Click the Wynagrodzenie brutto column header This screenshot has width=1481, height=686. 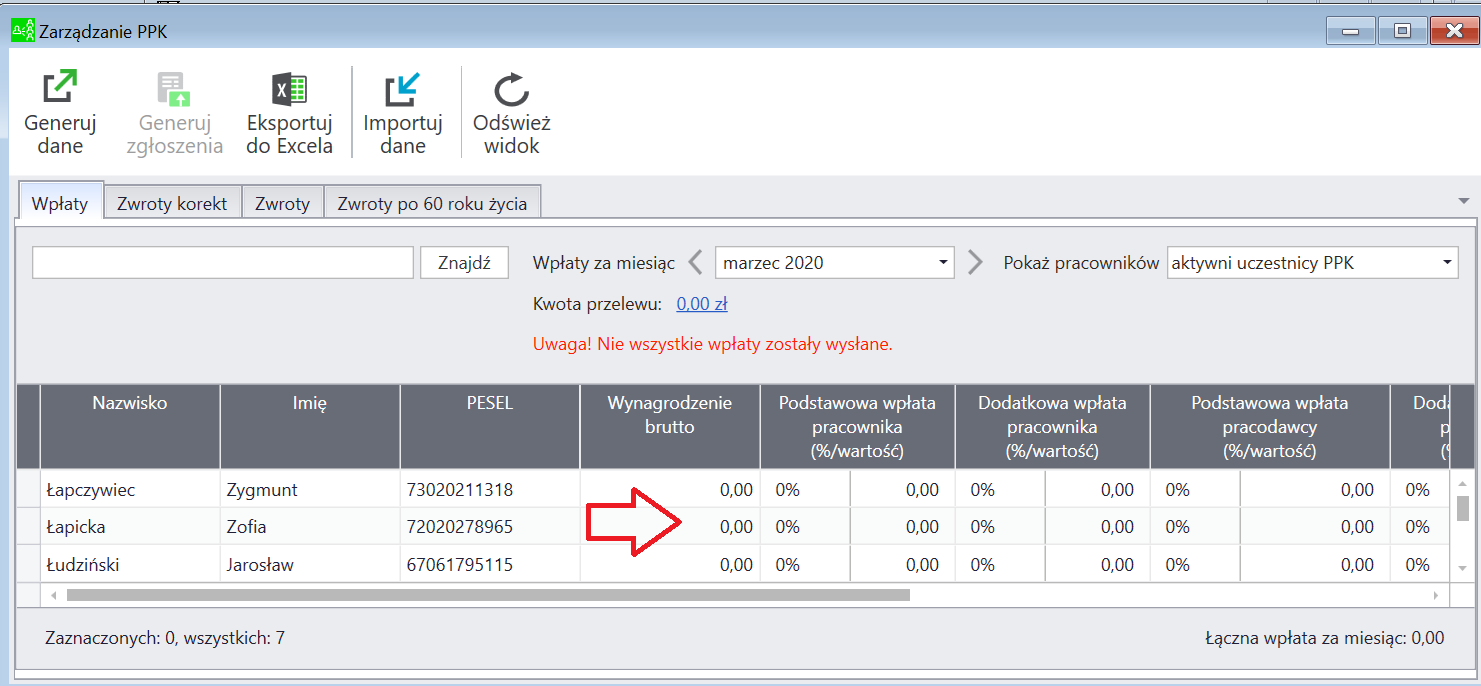click(670, 426)
